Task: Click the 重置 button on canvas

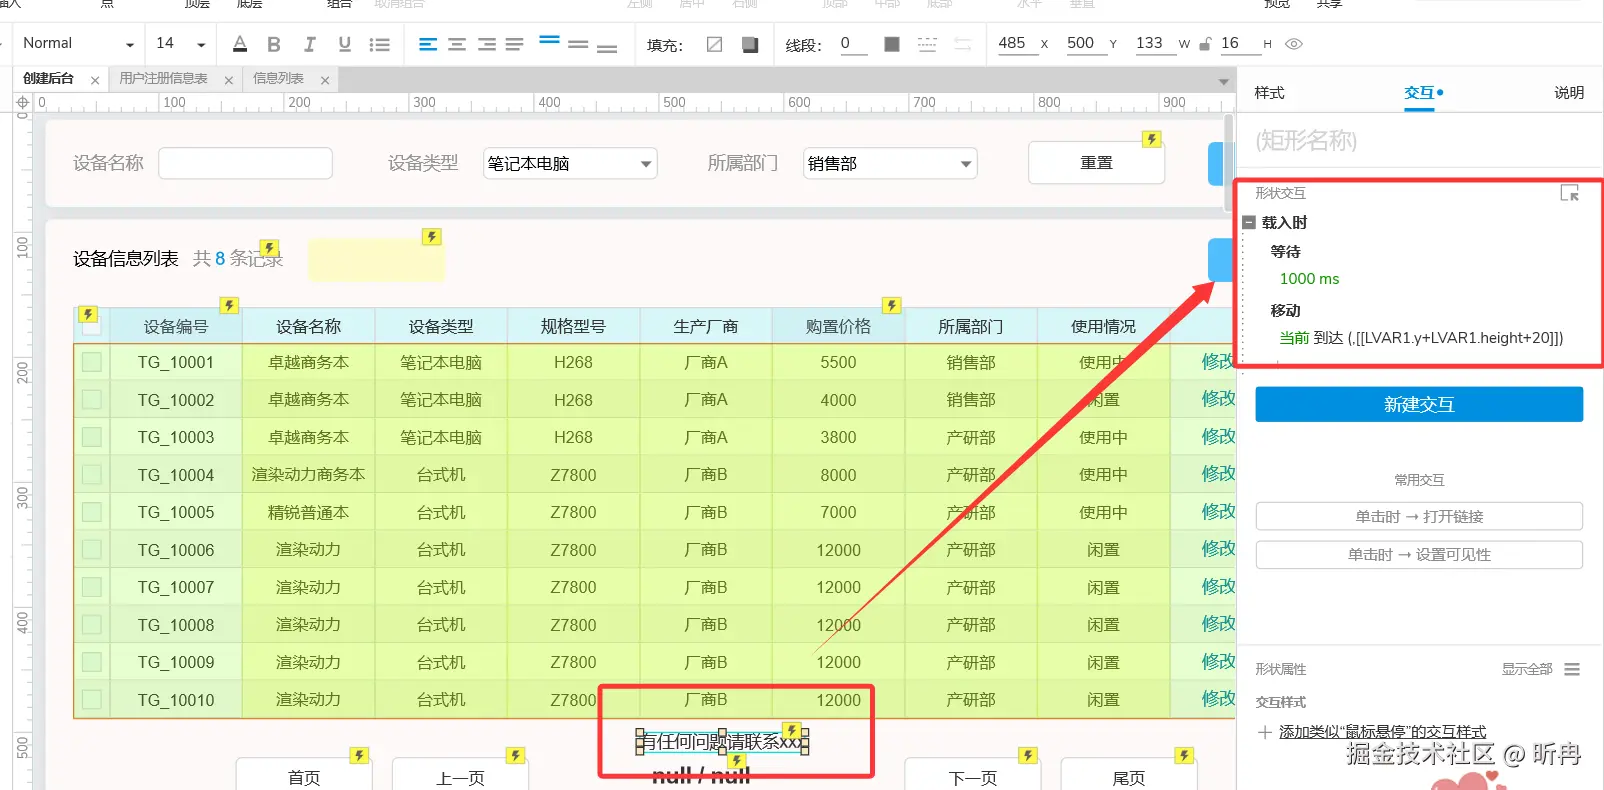Action: click(1096, 163)
